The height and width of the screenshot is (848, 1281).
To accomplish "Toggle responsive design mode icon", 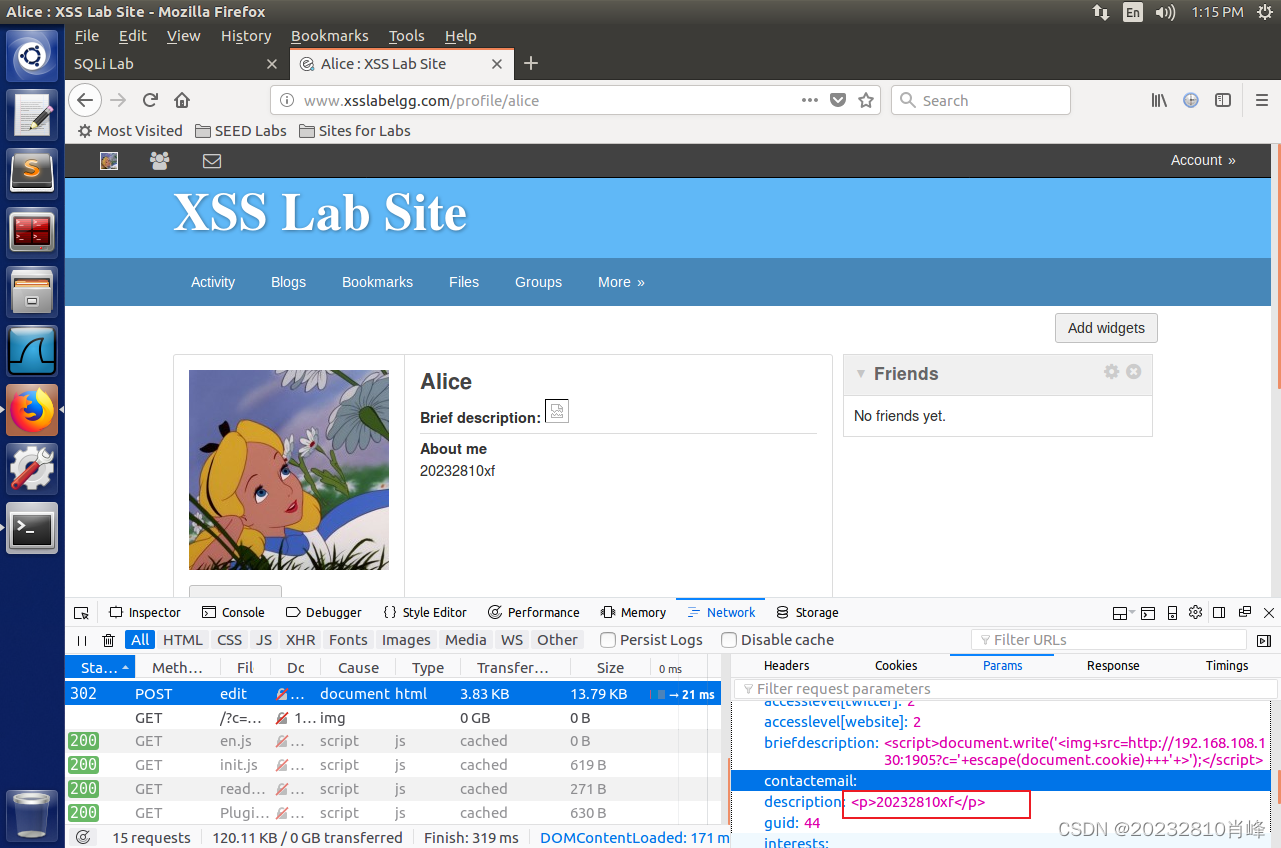I will point(1171,613).
